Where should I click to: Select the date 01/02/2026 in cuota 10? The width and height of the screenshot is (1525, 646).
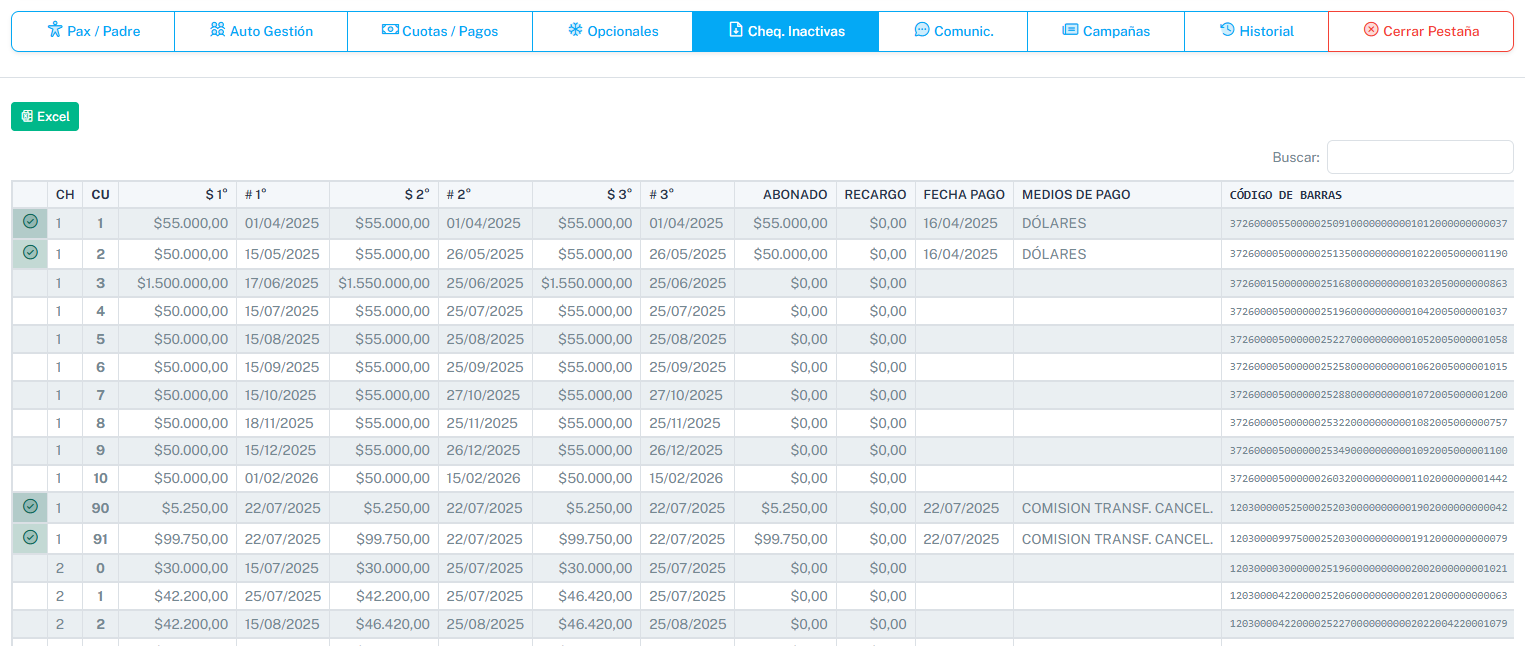point(282,478)
